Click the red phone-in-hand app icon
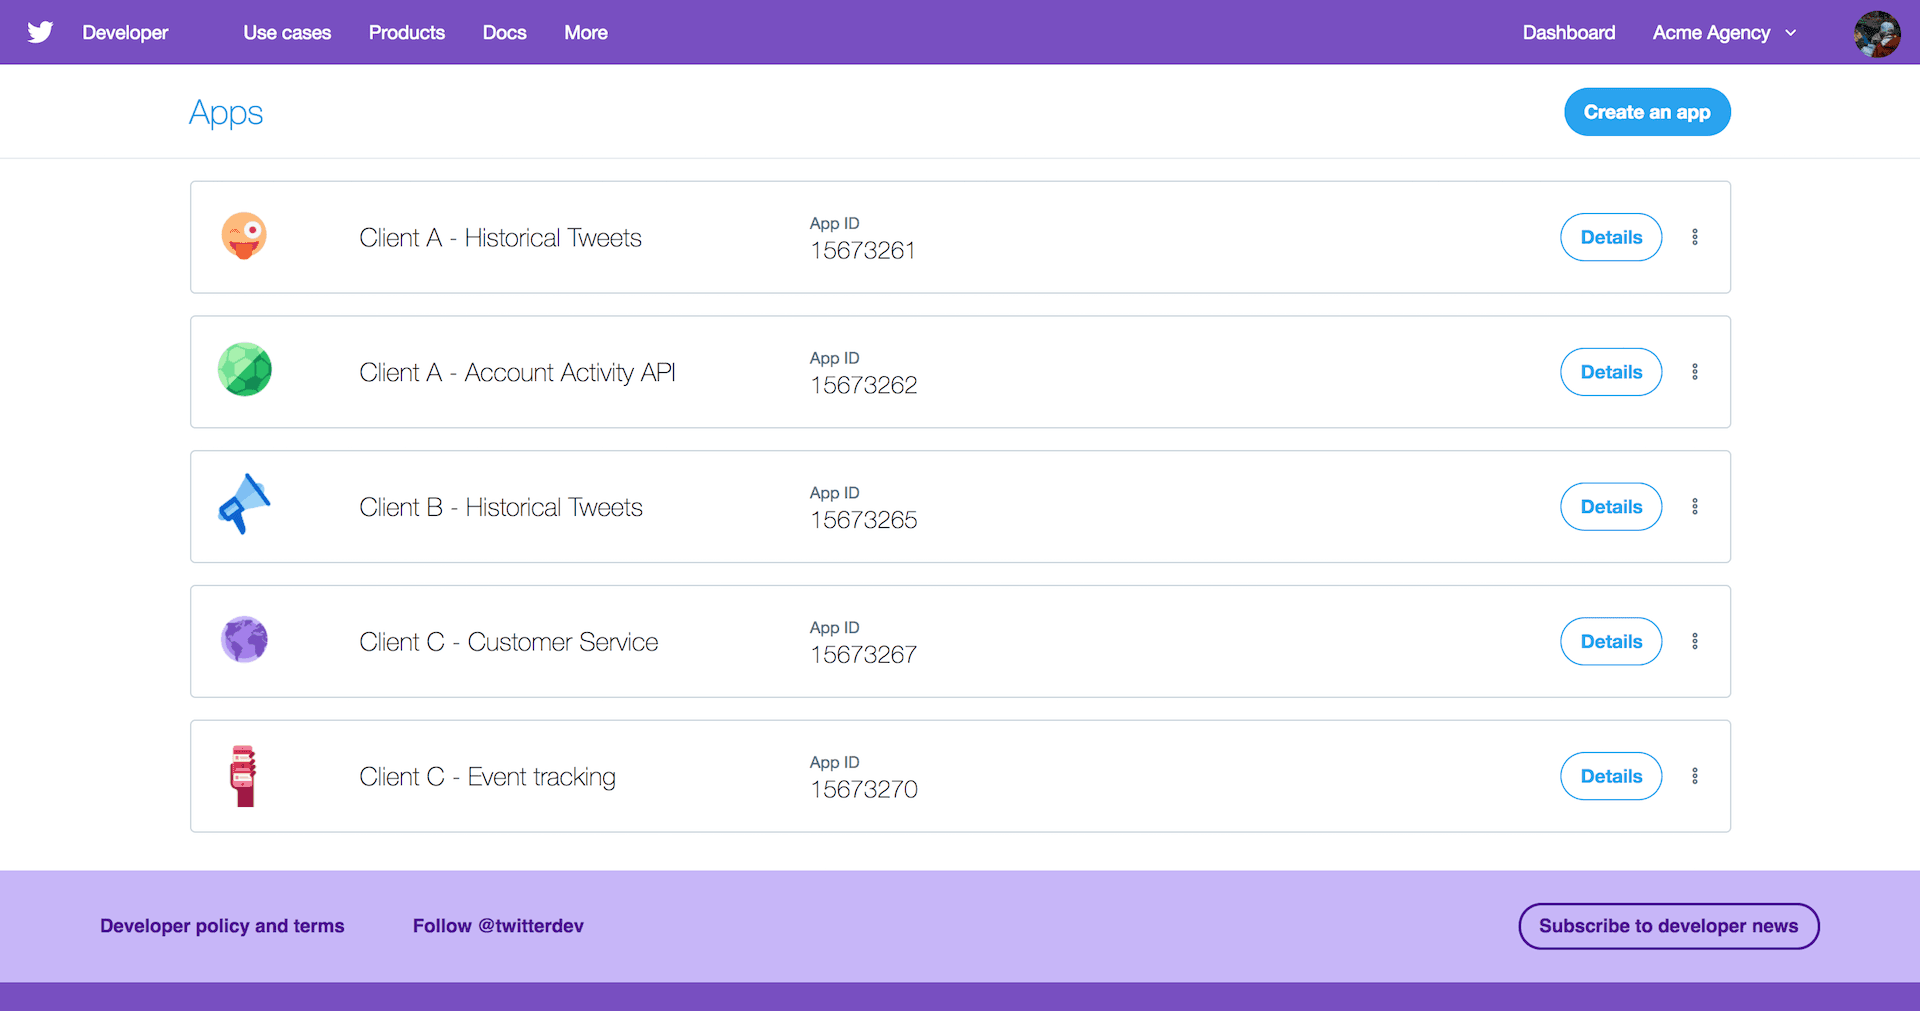Screen dimensions: 1920x1011 click(243, 775)
